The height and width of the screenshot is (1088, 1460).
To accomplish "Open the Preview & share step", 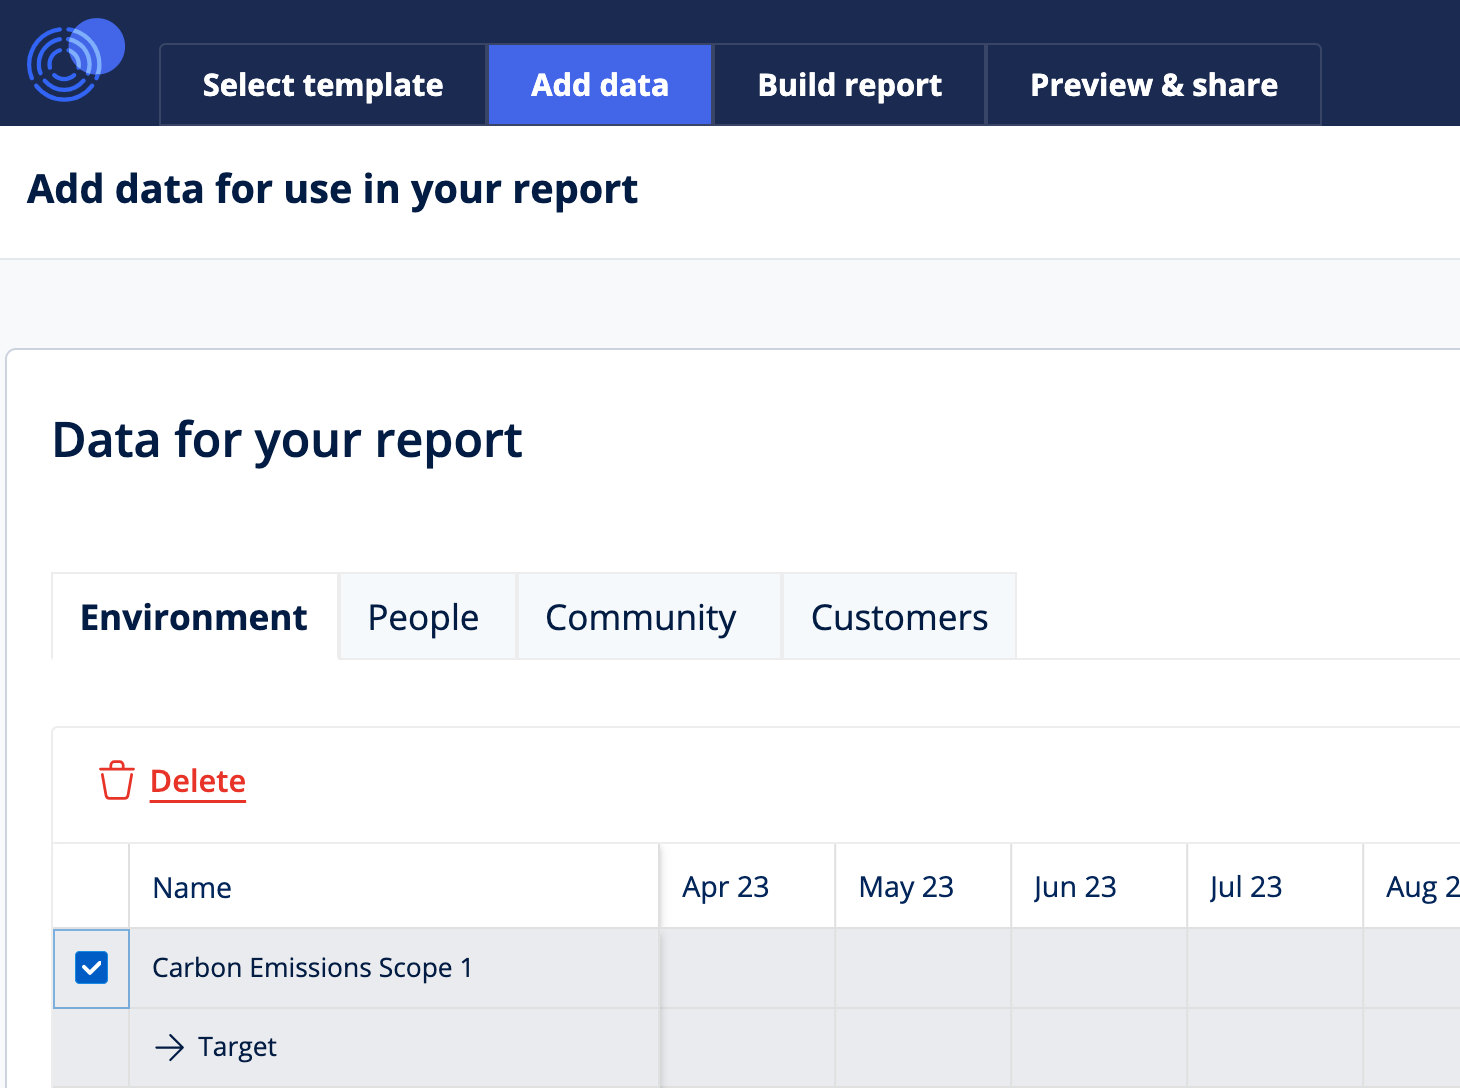I will 1153,84.
